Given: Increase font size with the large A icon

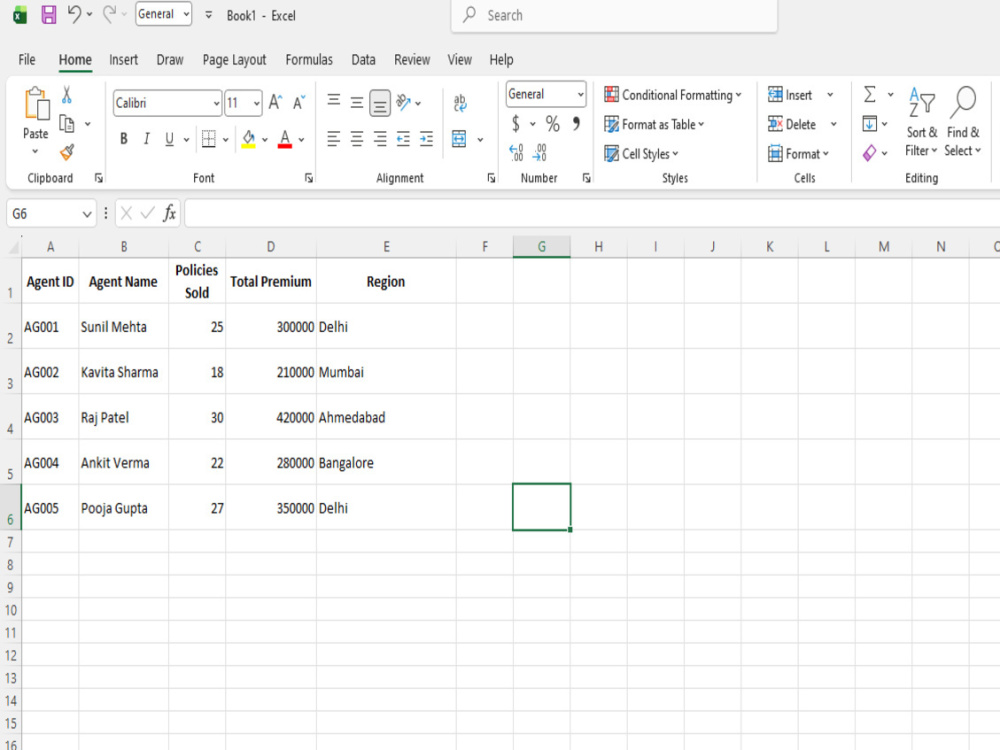Looking at the screenshot, I should coord(275,103).
